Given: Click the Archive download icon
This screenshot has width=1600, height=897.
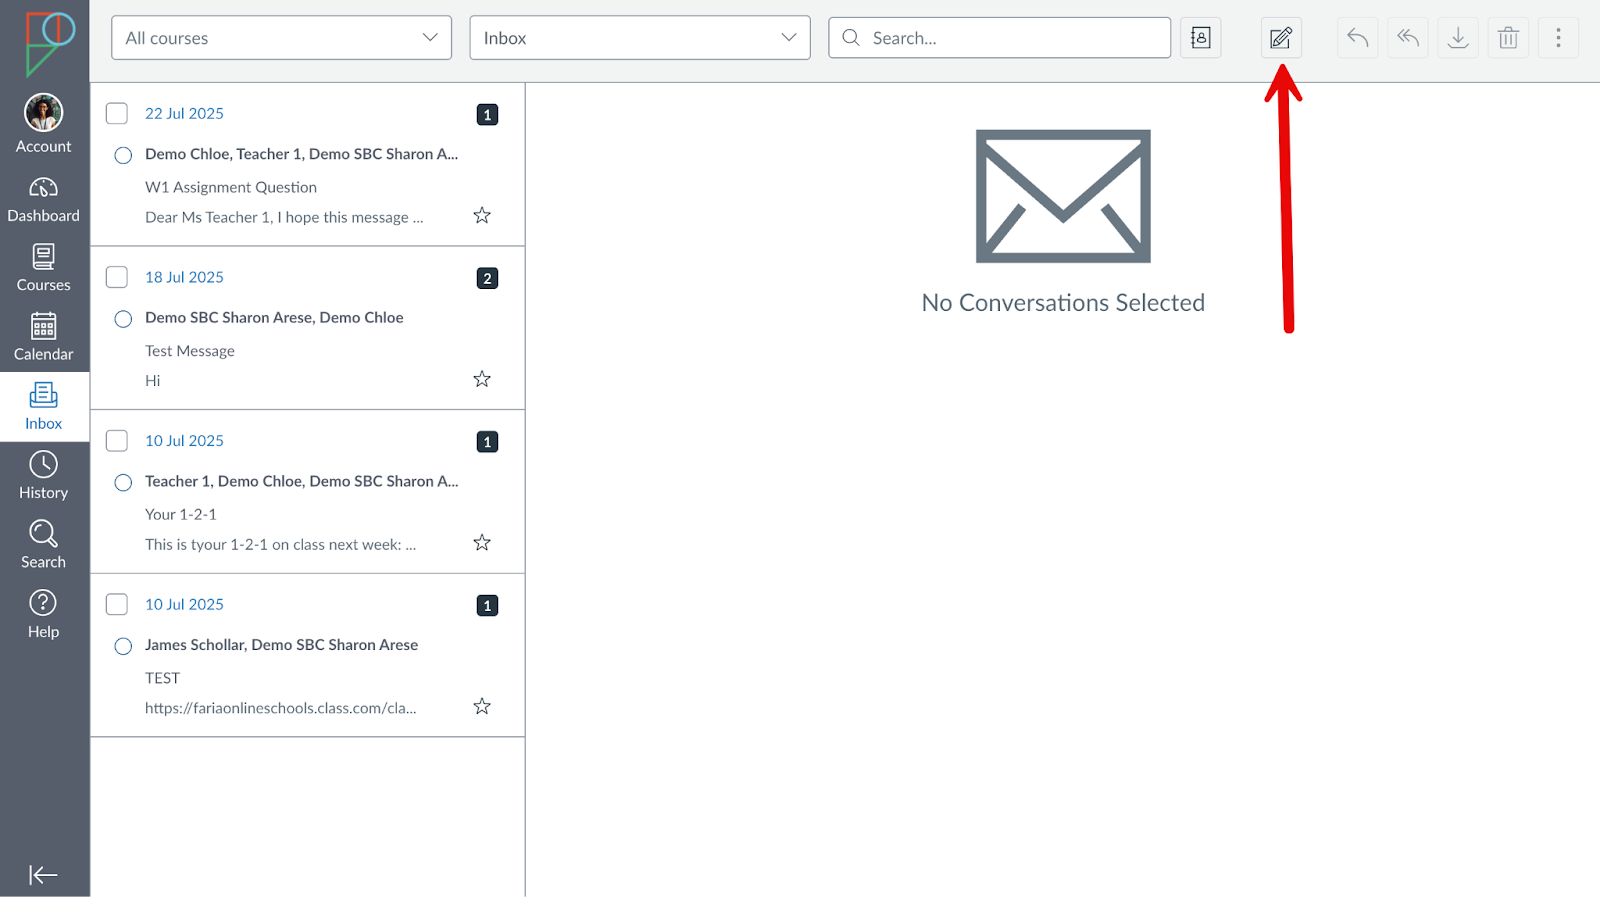Looking at the screenshot, I should pos(1458,38).
